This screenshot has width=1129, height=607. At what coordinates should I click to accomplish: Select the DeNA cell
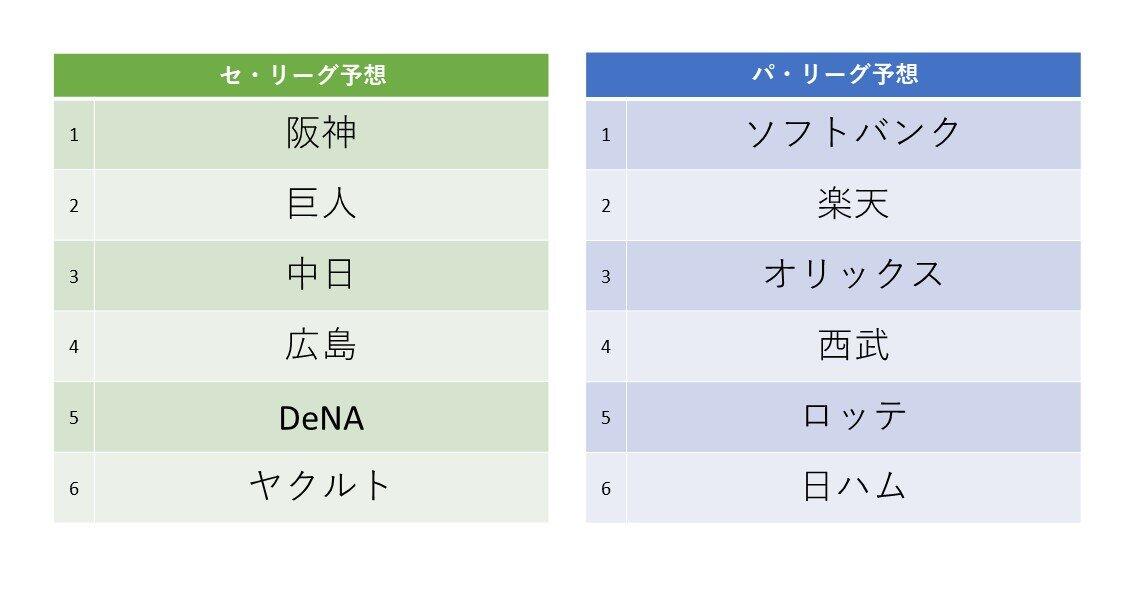321,417
